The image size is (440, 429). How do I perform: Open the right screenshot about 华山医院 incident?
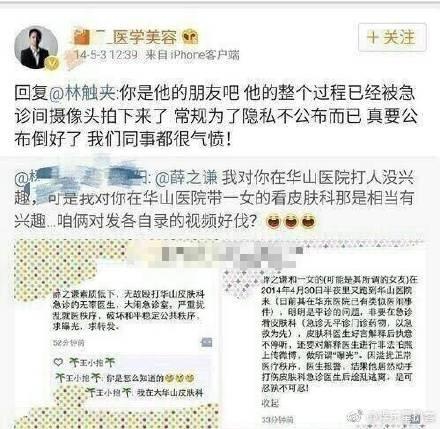pyautogui.click(x=325, y=334)
